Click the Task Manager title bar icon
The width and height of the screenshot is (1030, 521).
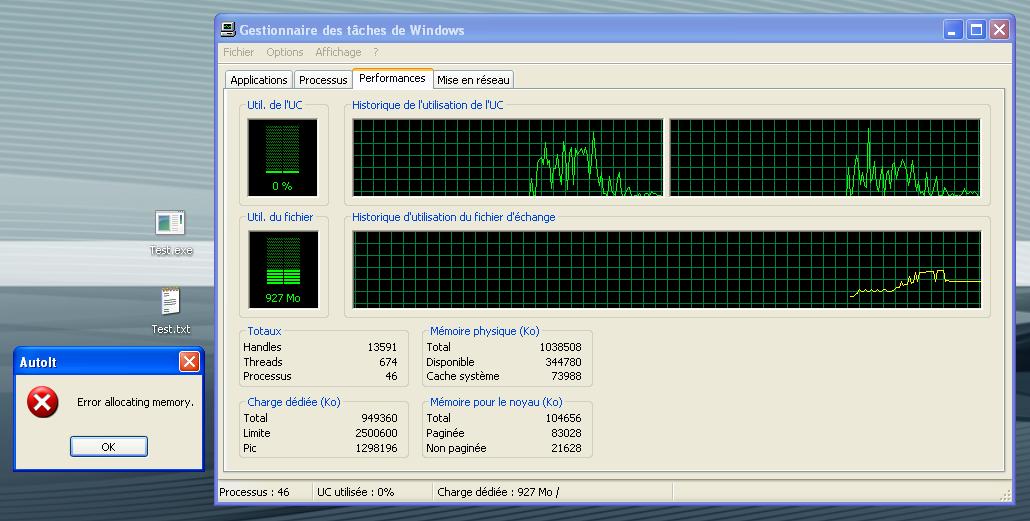tap(228, 30)
